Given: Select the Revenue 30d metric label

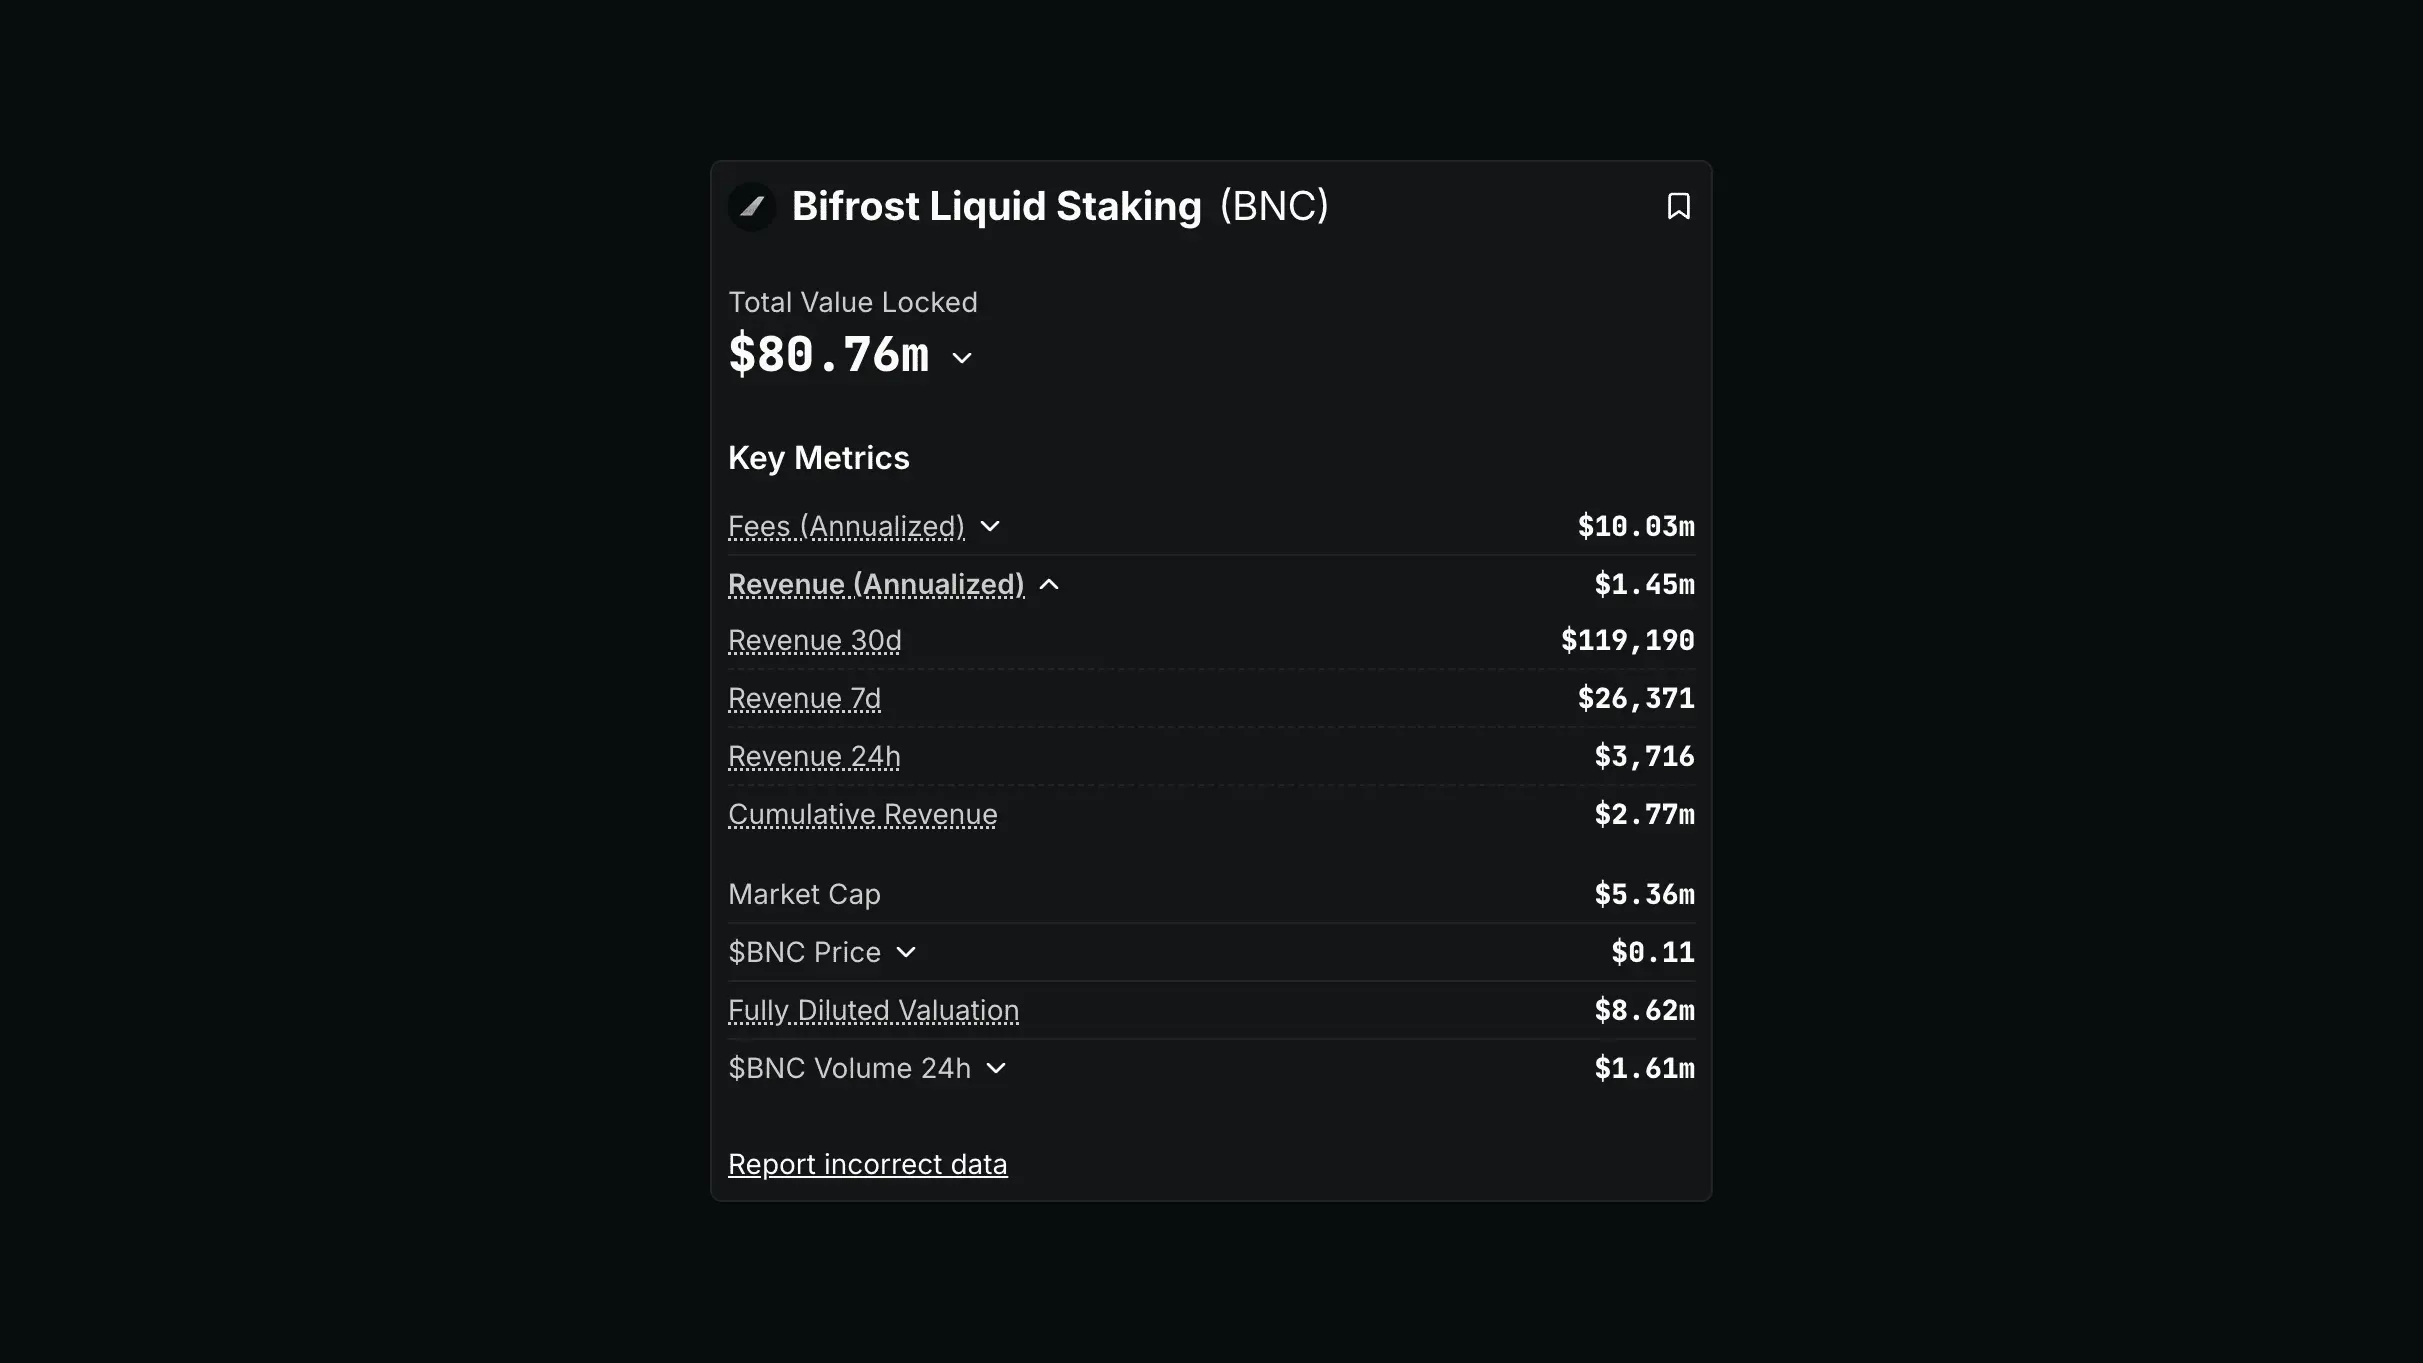Looking at the screenshot, I should (814, 640).
